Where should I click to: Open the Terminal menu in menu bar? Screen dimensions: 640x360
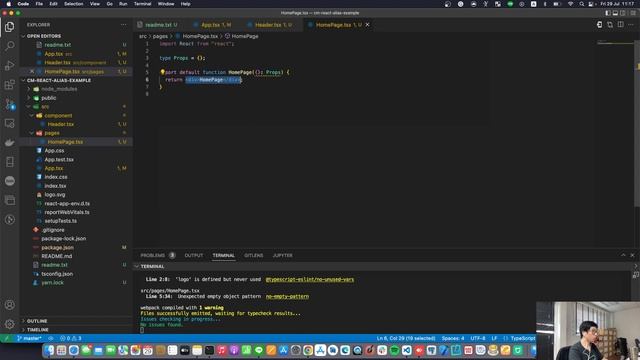point(142,4)
